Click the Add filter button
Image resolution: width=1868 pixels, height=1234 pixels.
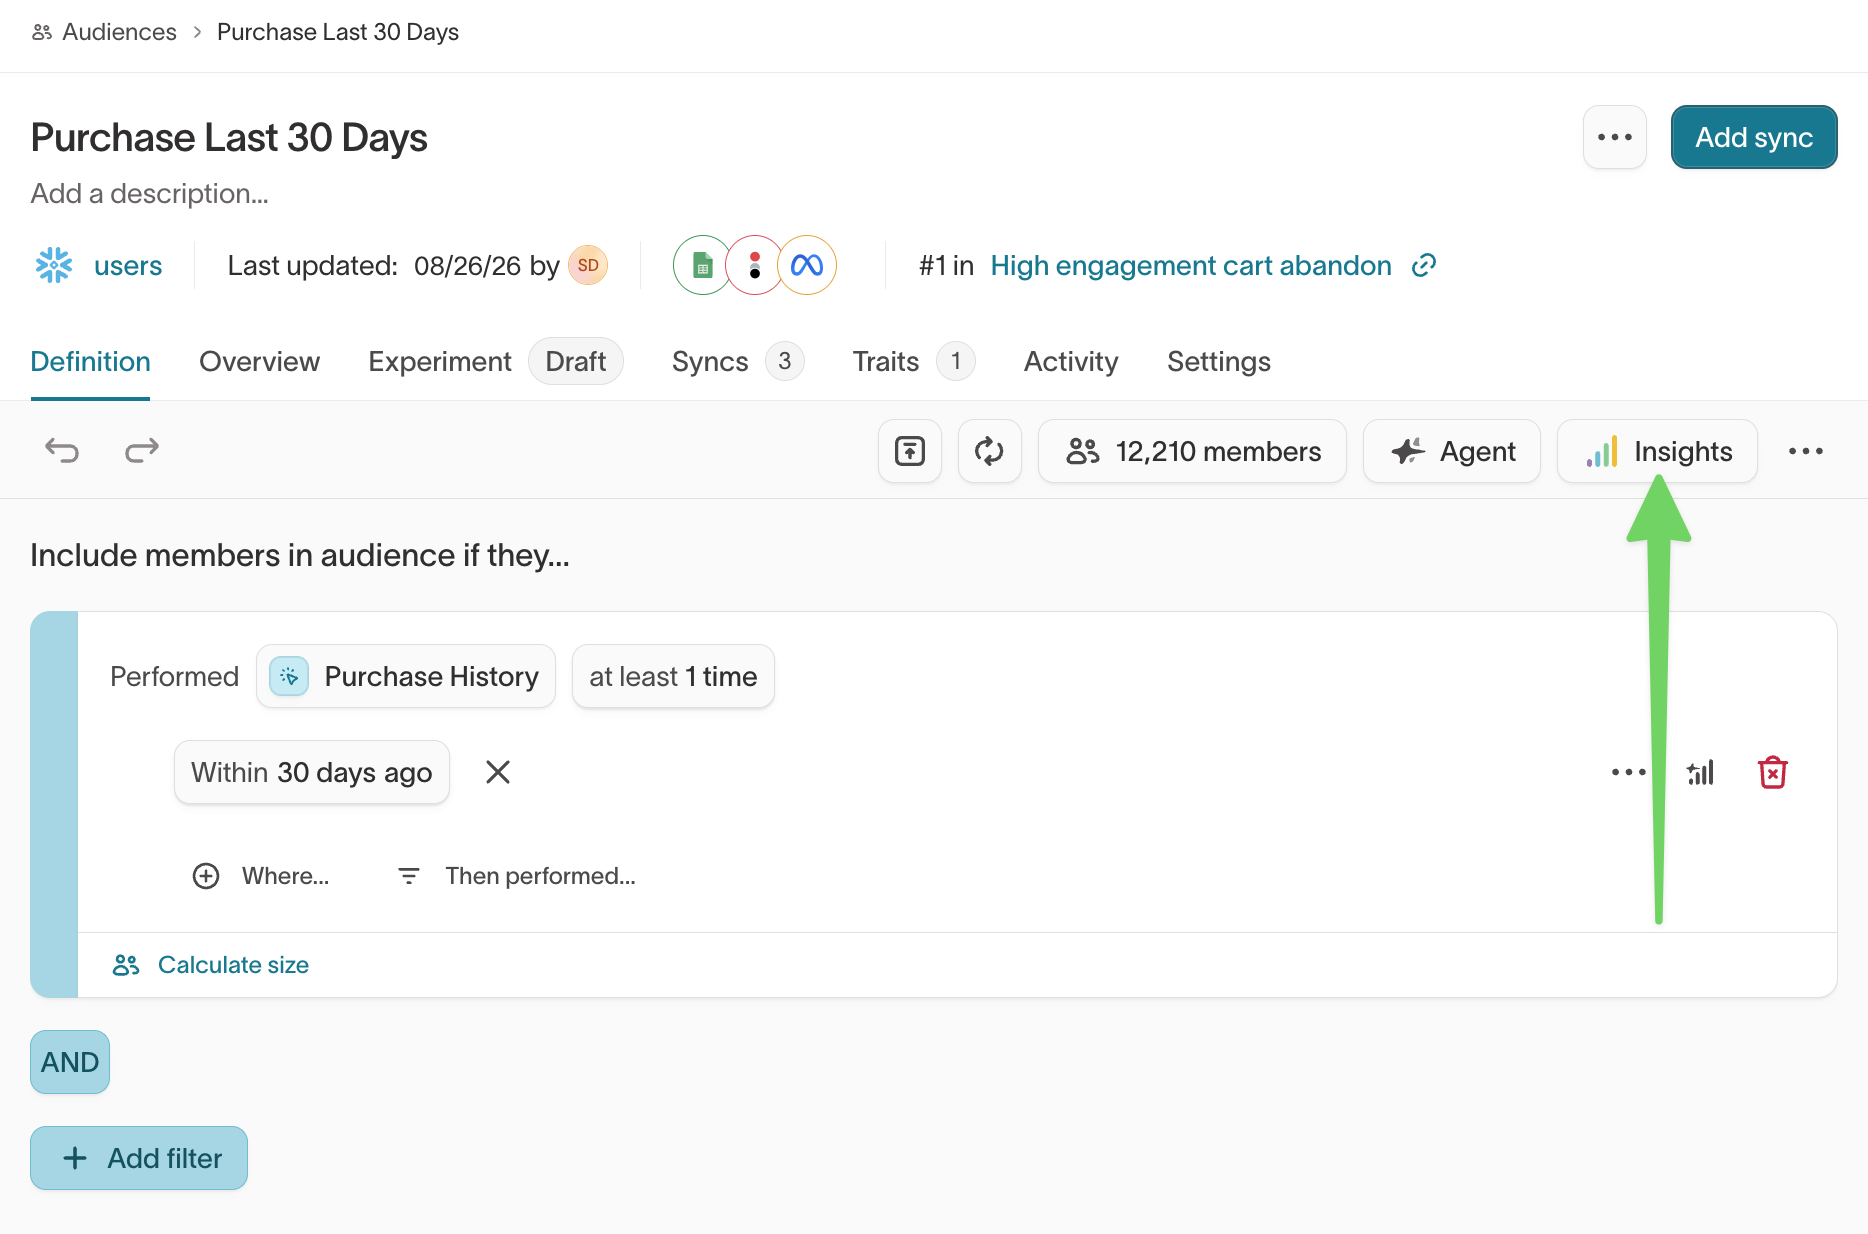pos(139,1158)
